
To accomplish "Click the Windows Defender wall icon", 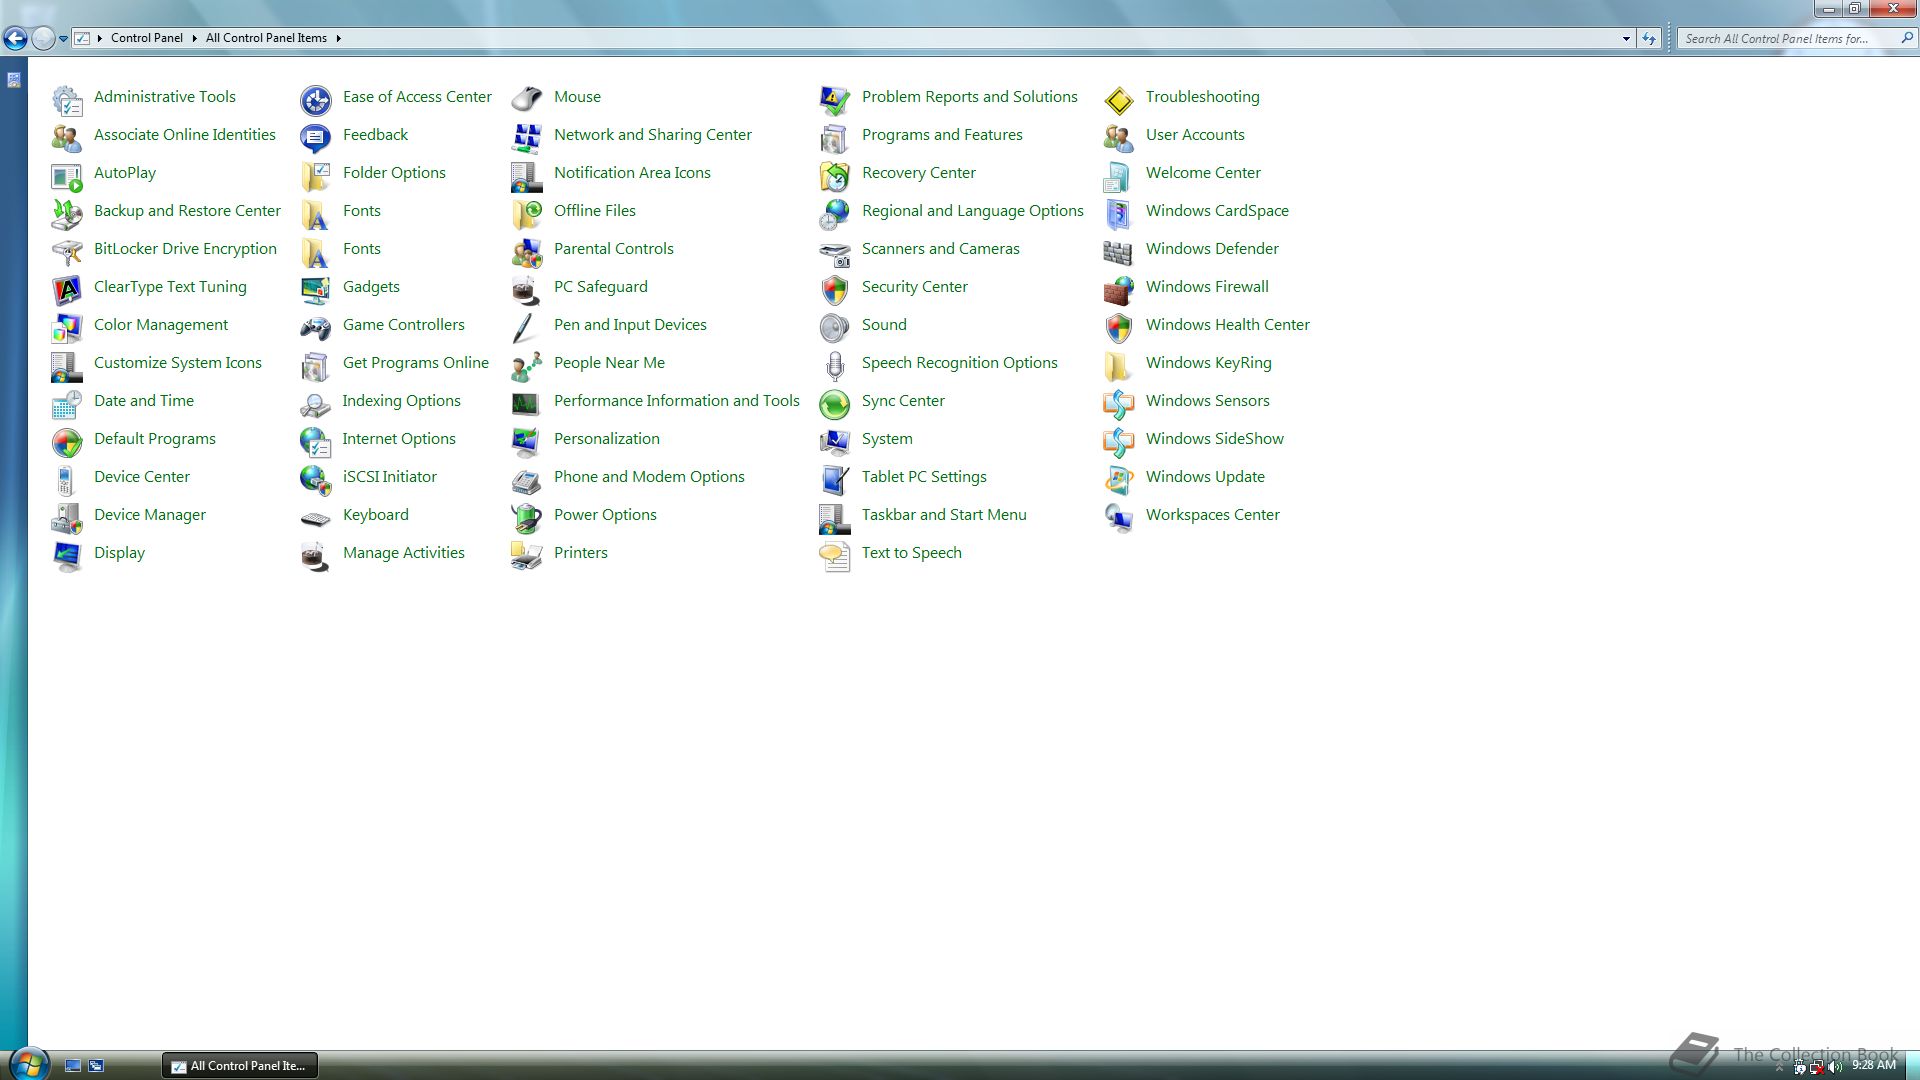I will pyautogui.click(x=1118, y=251).
